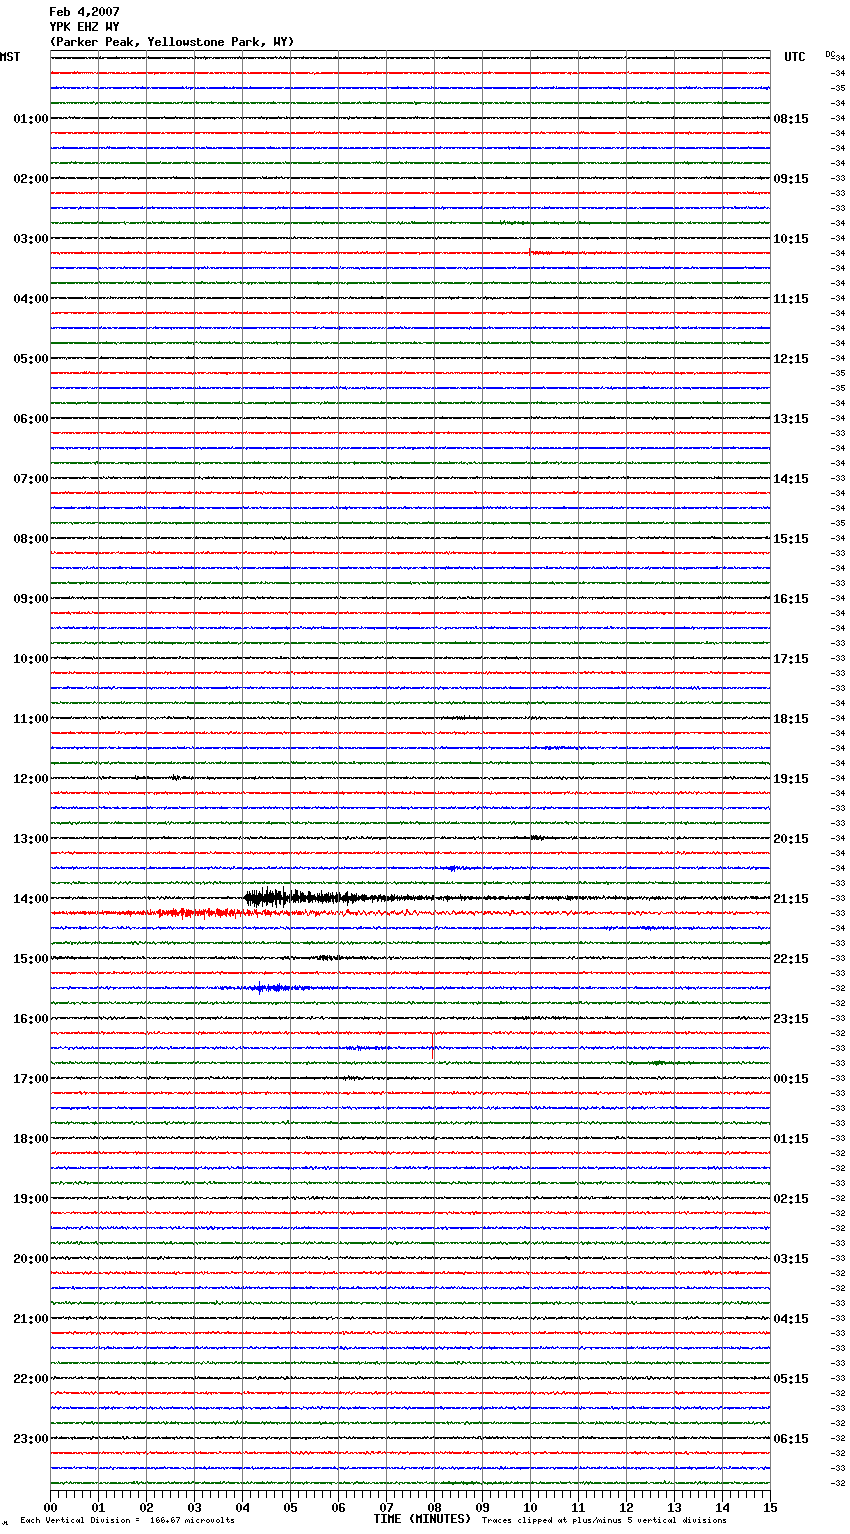Select the 09:00 MST hour label
The width and height of the screenshot is (850, 1534).
pyautogui.click(x=30, y=599)
